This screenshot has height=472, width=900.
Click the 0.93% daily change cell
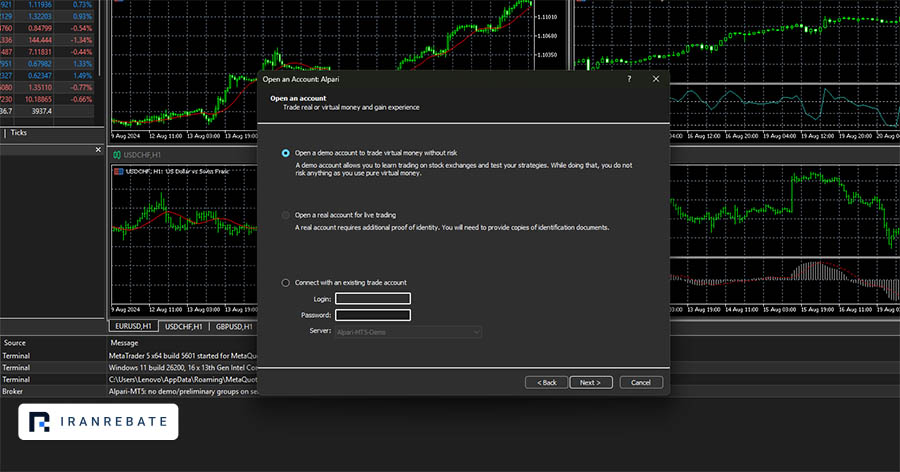pyautogui.click(x=83, y=16)
